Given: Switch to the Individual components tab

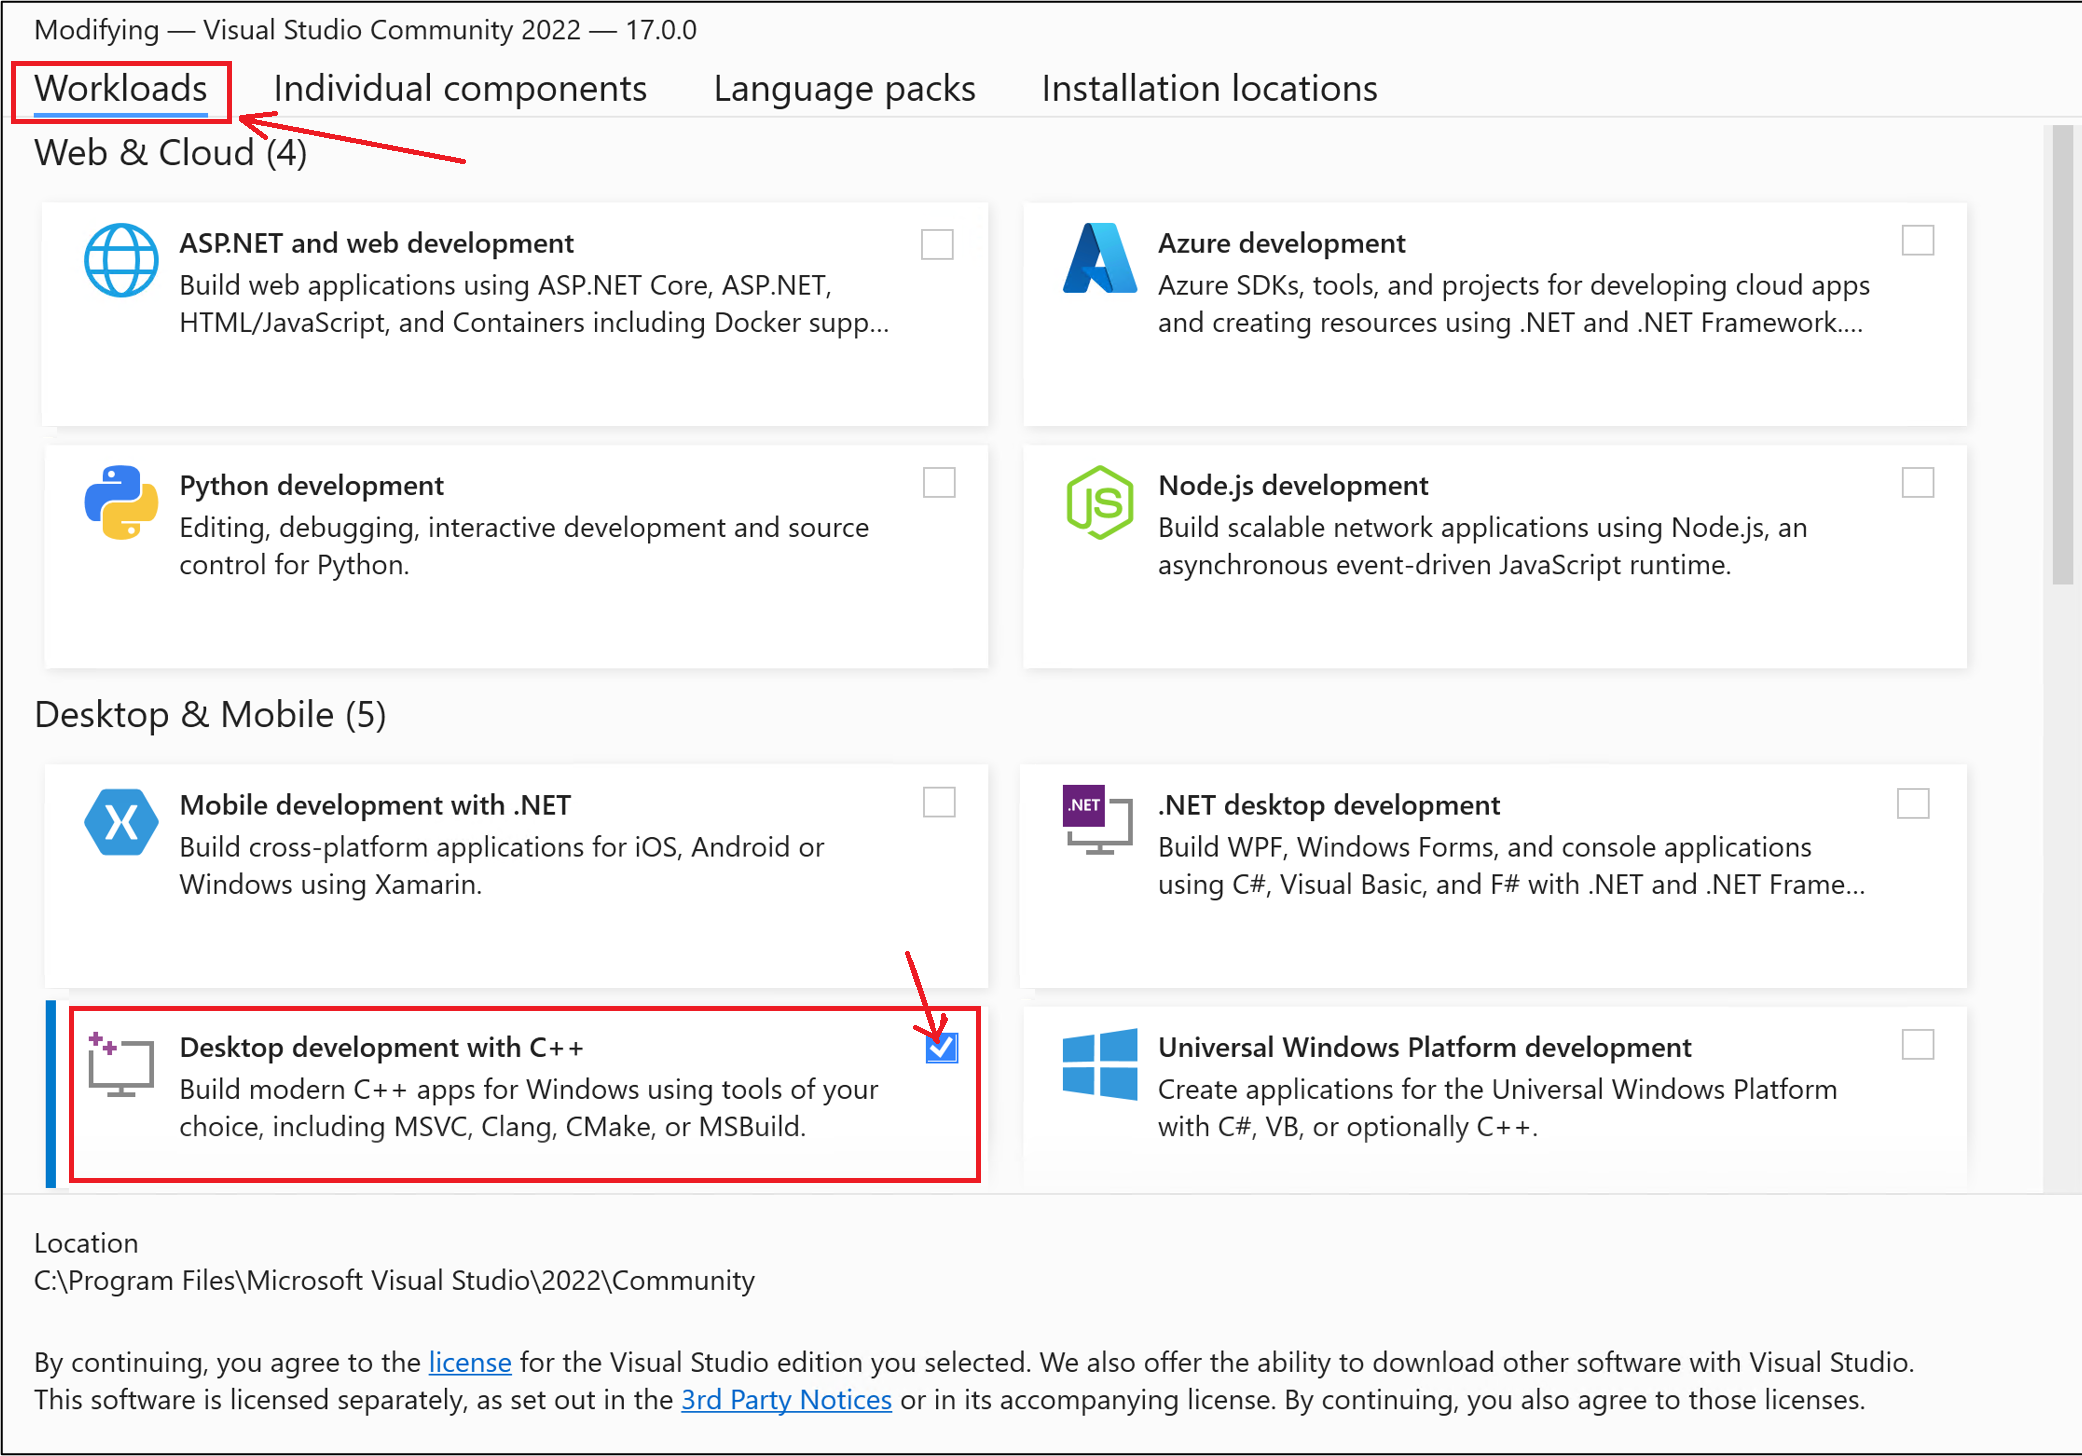Looking at the screenshot, I should click(x=459, y=88).
